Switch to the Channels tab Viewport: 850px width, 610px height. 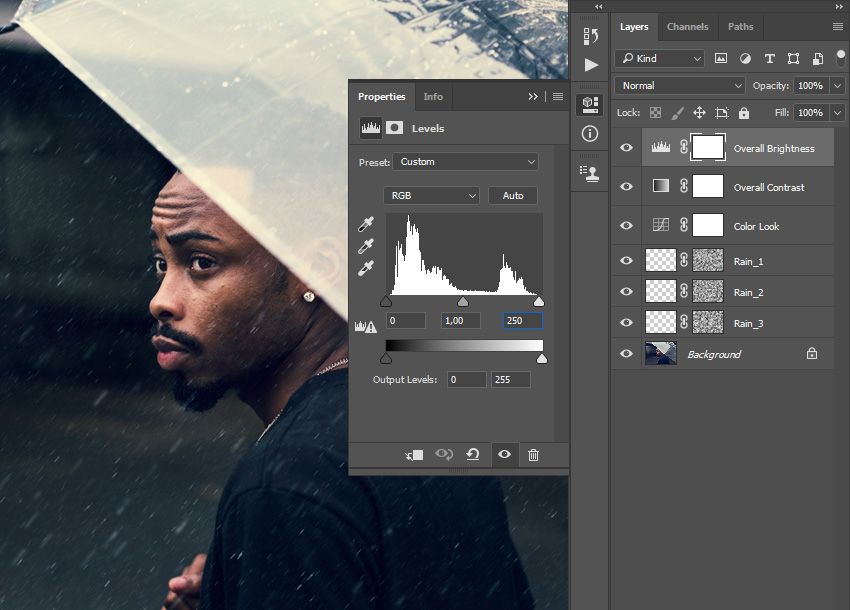687,27
